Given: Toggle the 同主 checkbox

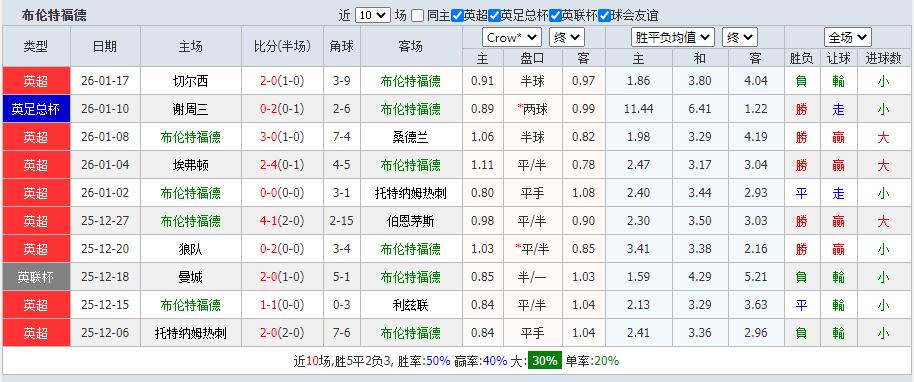Looking at the screenshot, I should tap(417, 16).
